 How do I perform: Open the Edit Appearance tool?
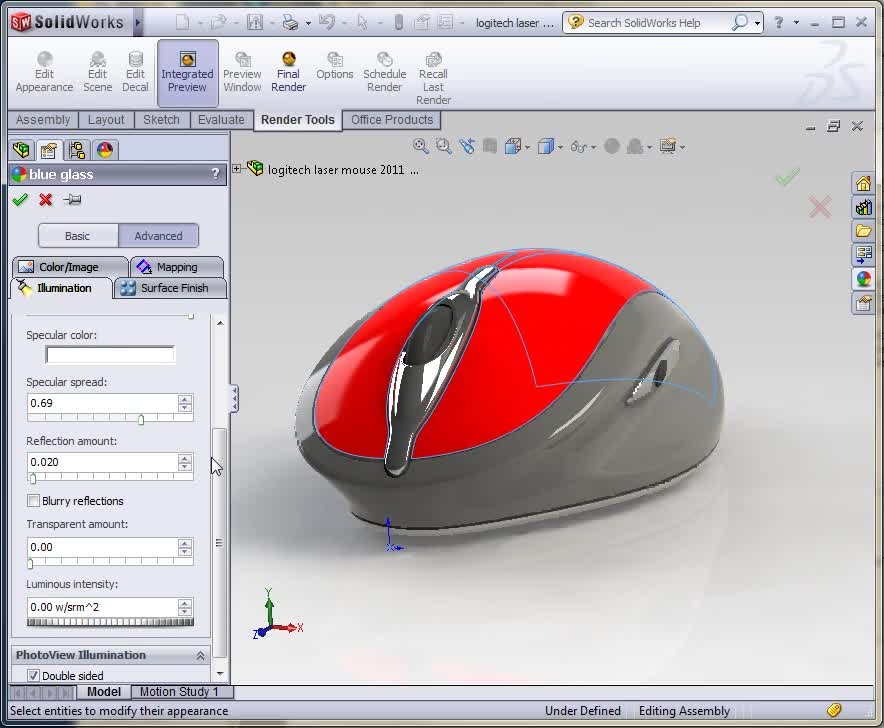pos(45,72)
